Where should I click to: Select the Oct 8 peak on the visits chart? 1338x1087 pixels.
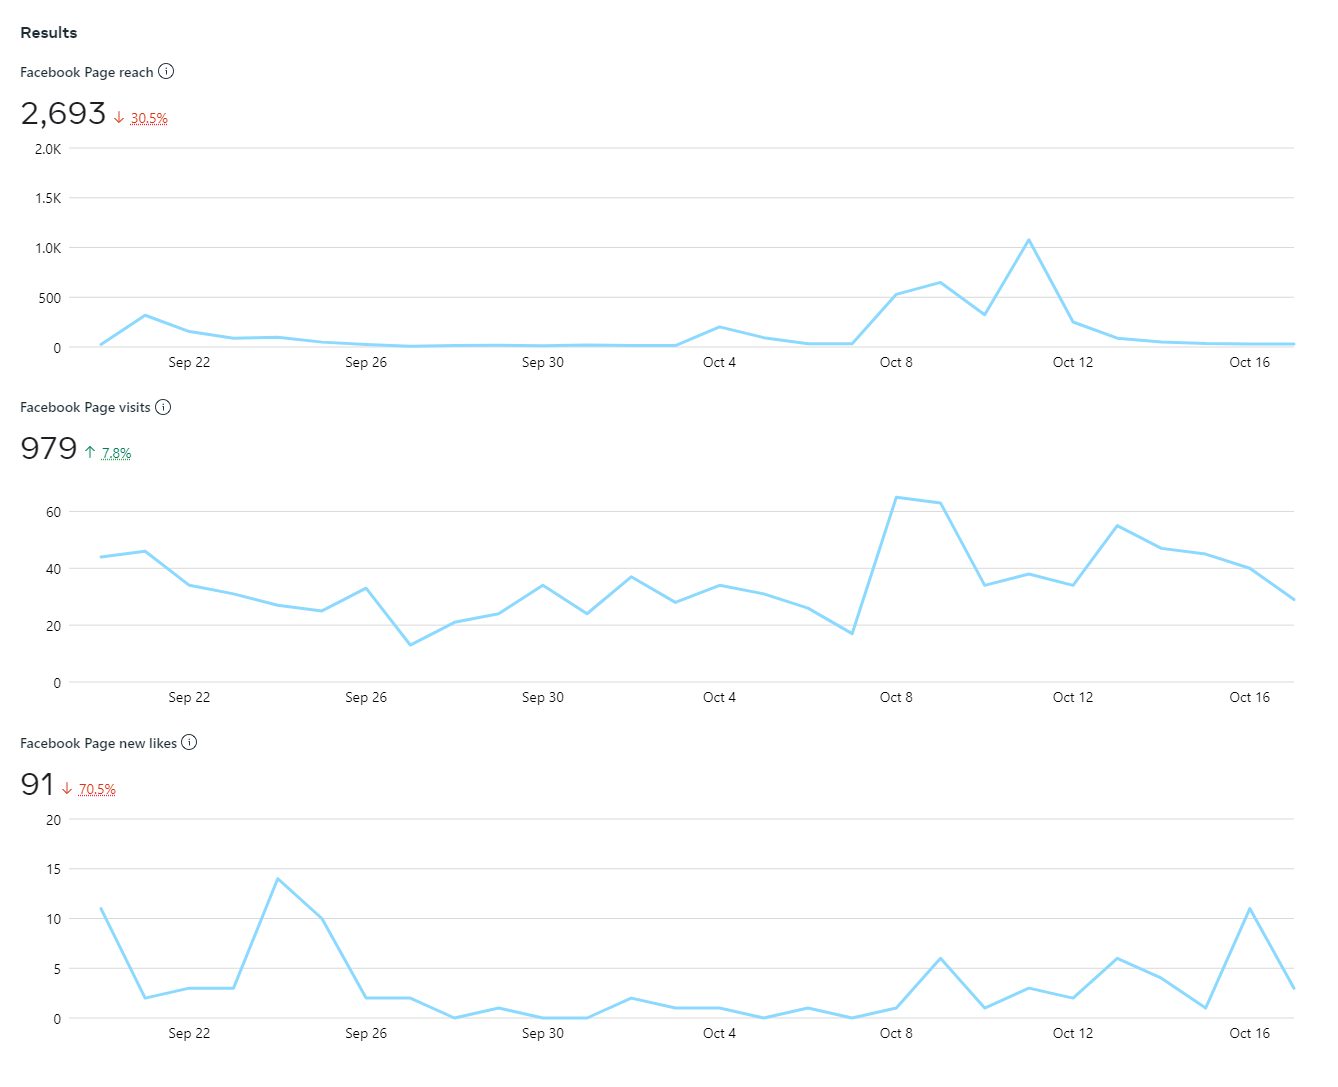[x=896, y=497]
